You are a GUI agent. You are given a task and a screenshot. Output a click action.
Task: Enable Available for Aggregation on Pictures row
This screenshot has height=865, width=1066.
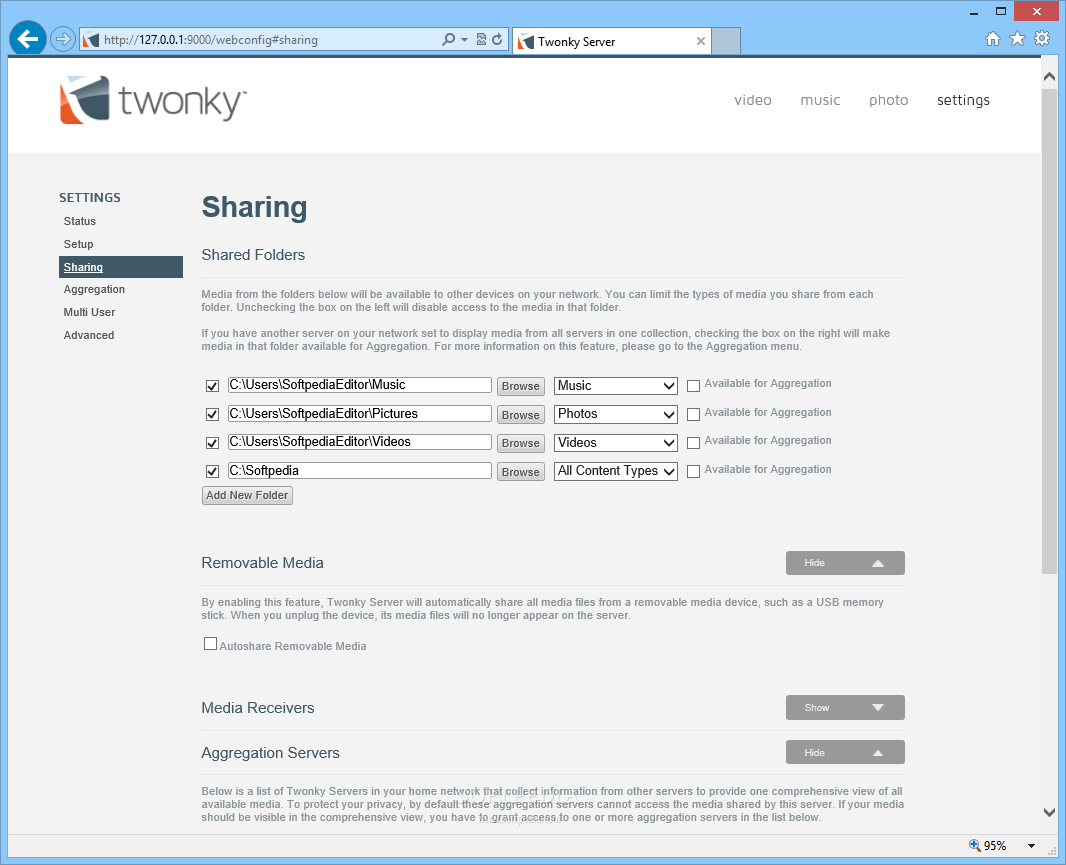[x=693, y=414]
